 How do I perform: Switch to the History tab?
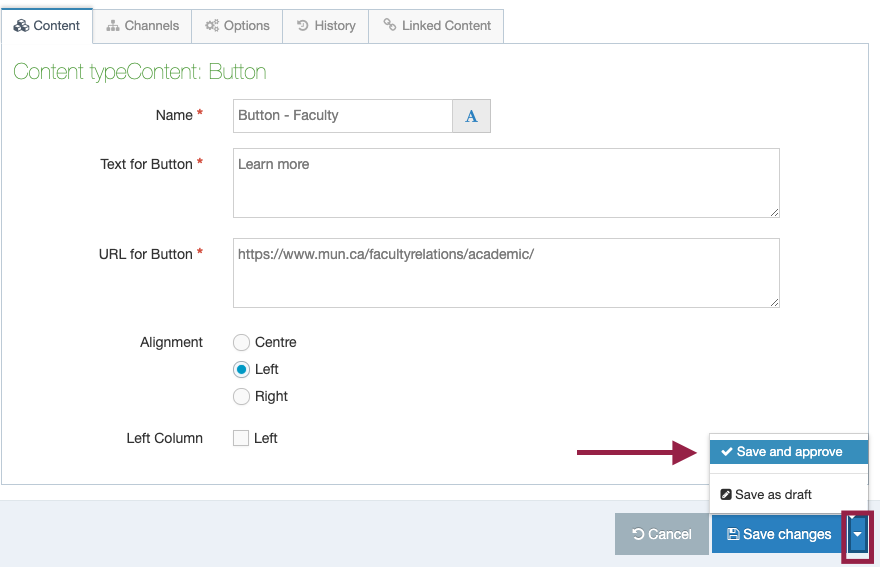326,26
